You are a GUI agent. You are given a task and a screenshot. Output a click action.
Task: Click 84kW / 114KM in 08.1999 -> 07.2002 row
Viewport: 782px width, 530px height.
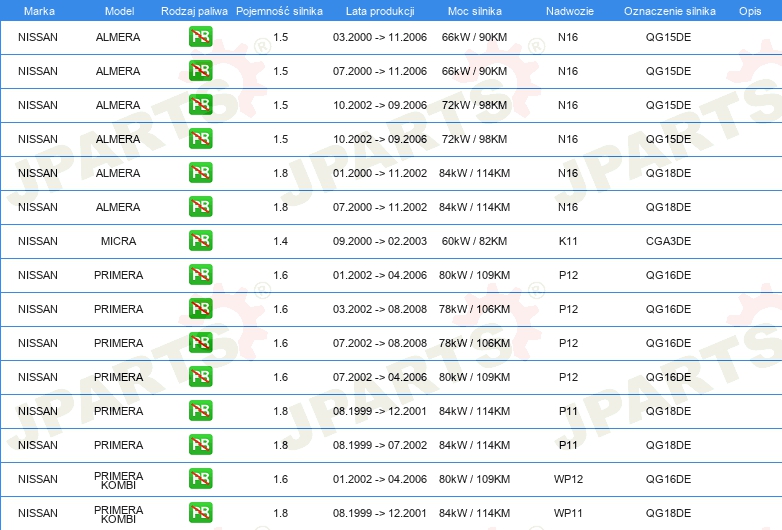click(x=474, y=445)
